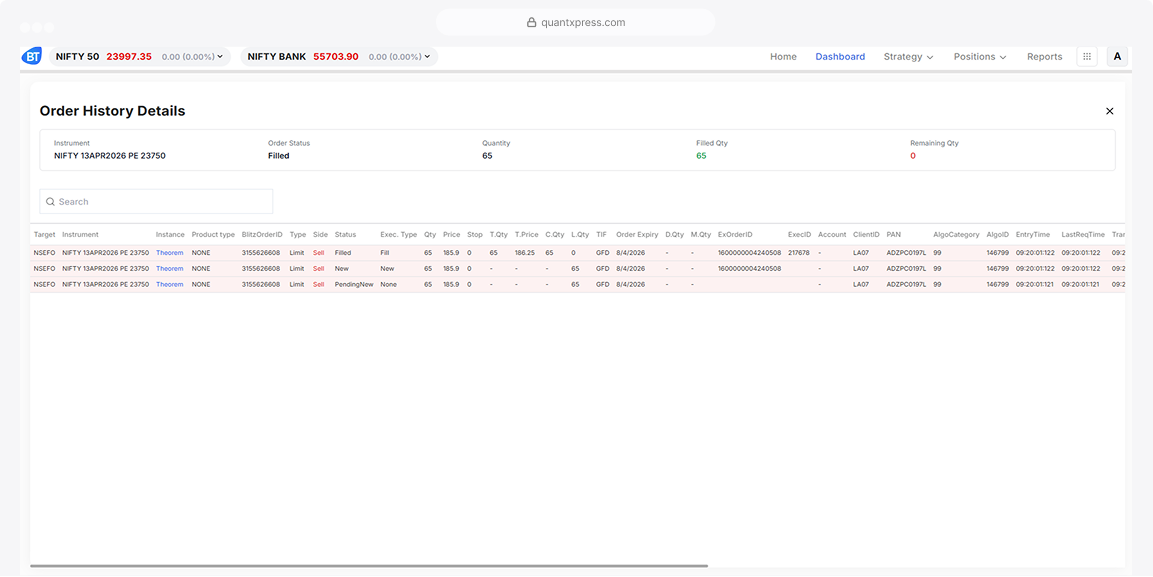Open Theorem link in the Filled row

pos(169,253)
